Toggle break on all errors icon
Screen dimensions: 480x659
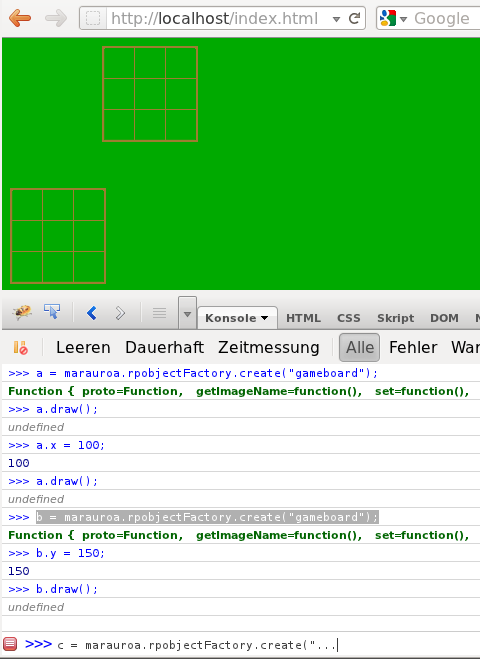(x=21, y=348)
